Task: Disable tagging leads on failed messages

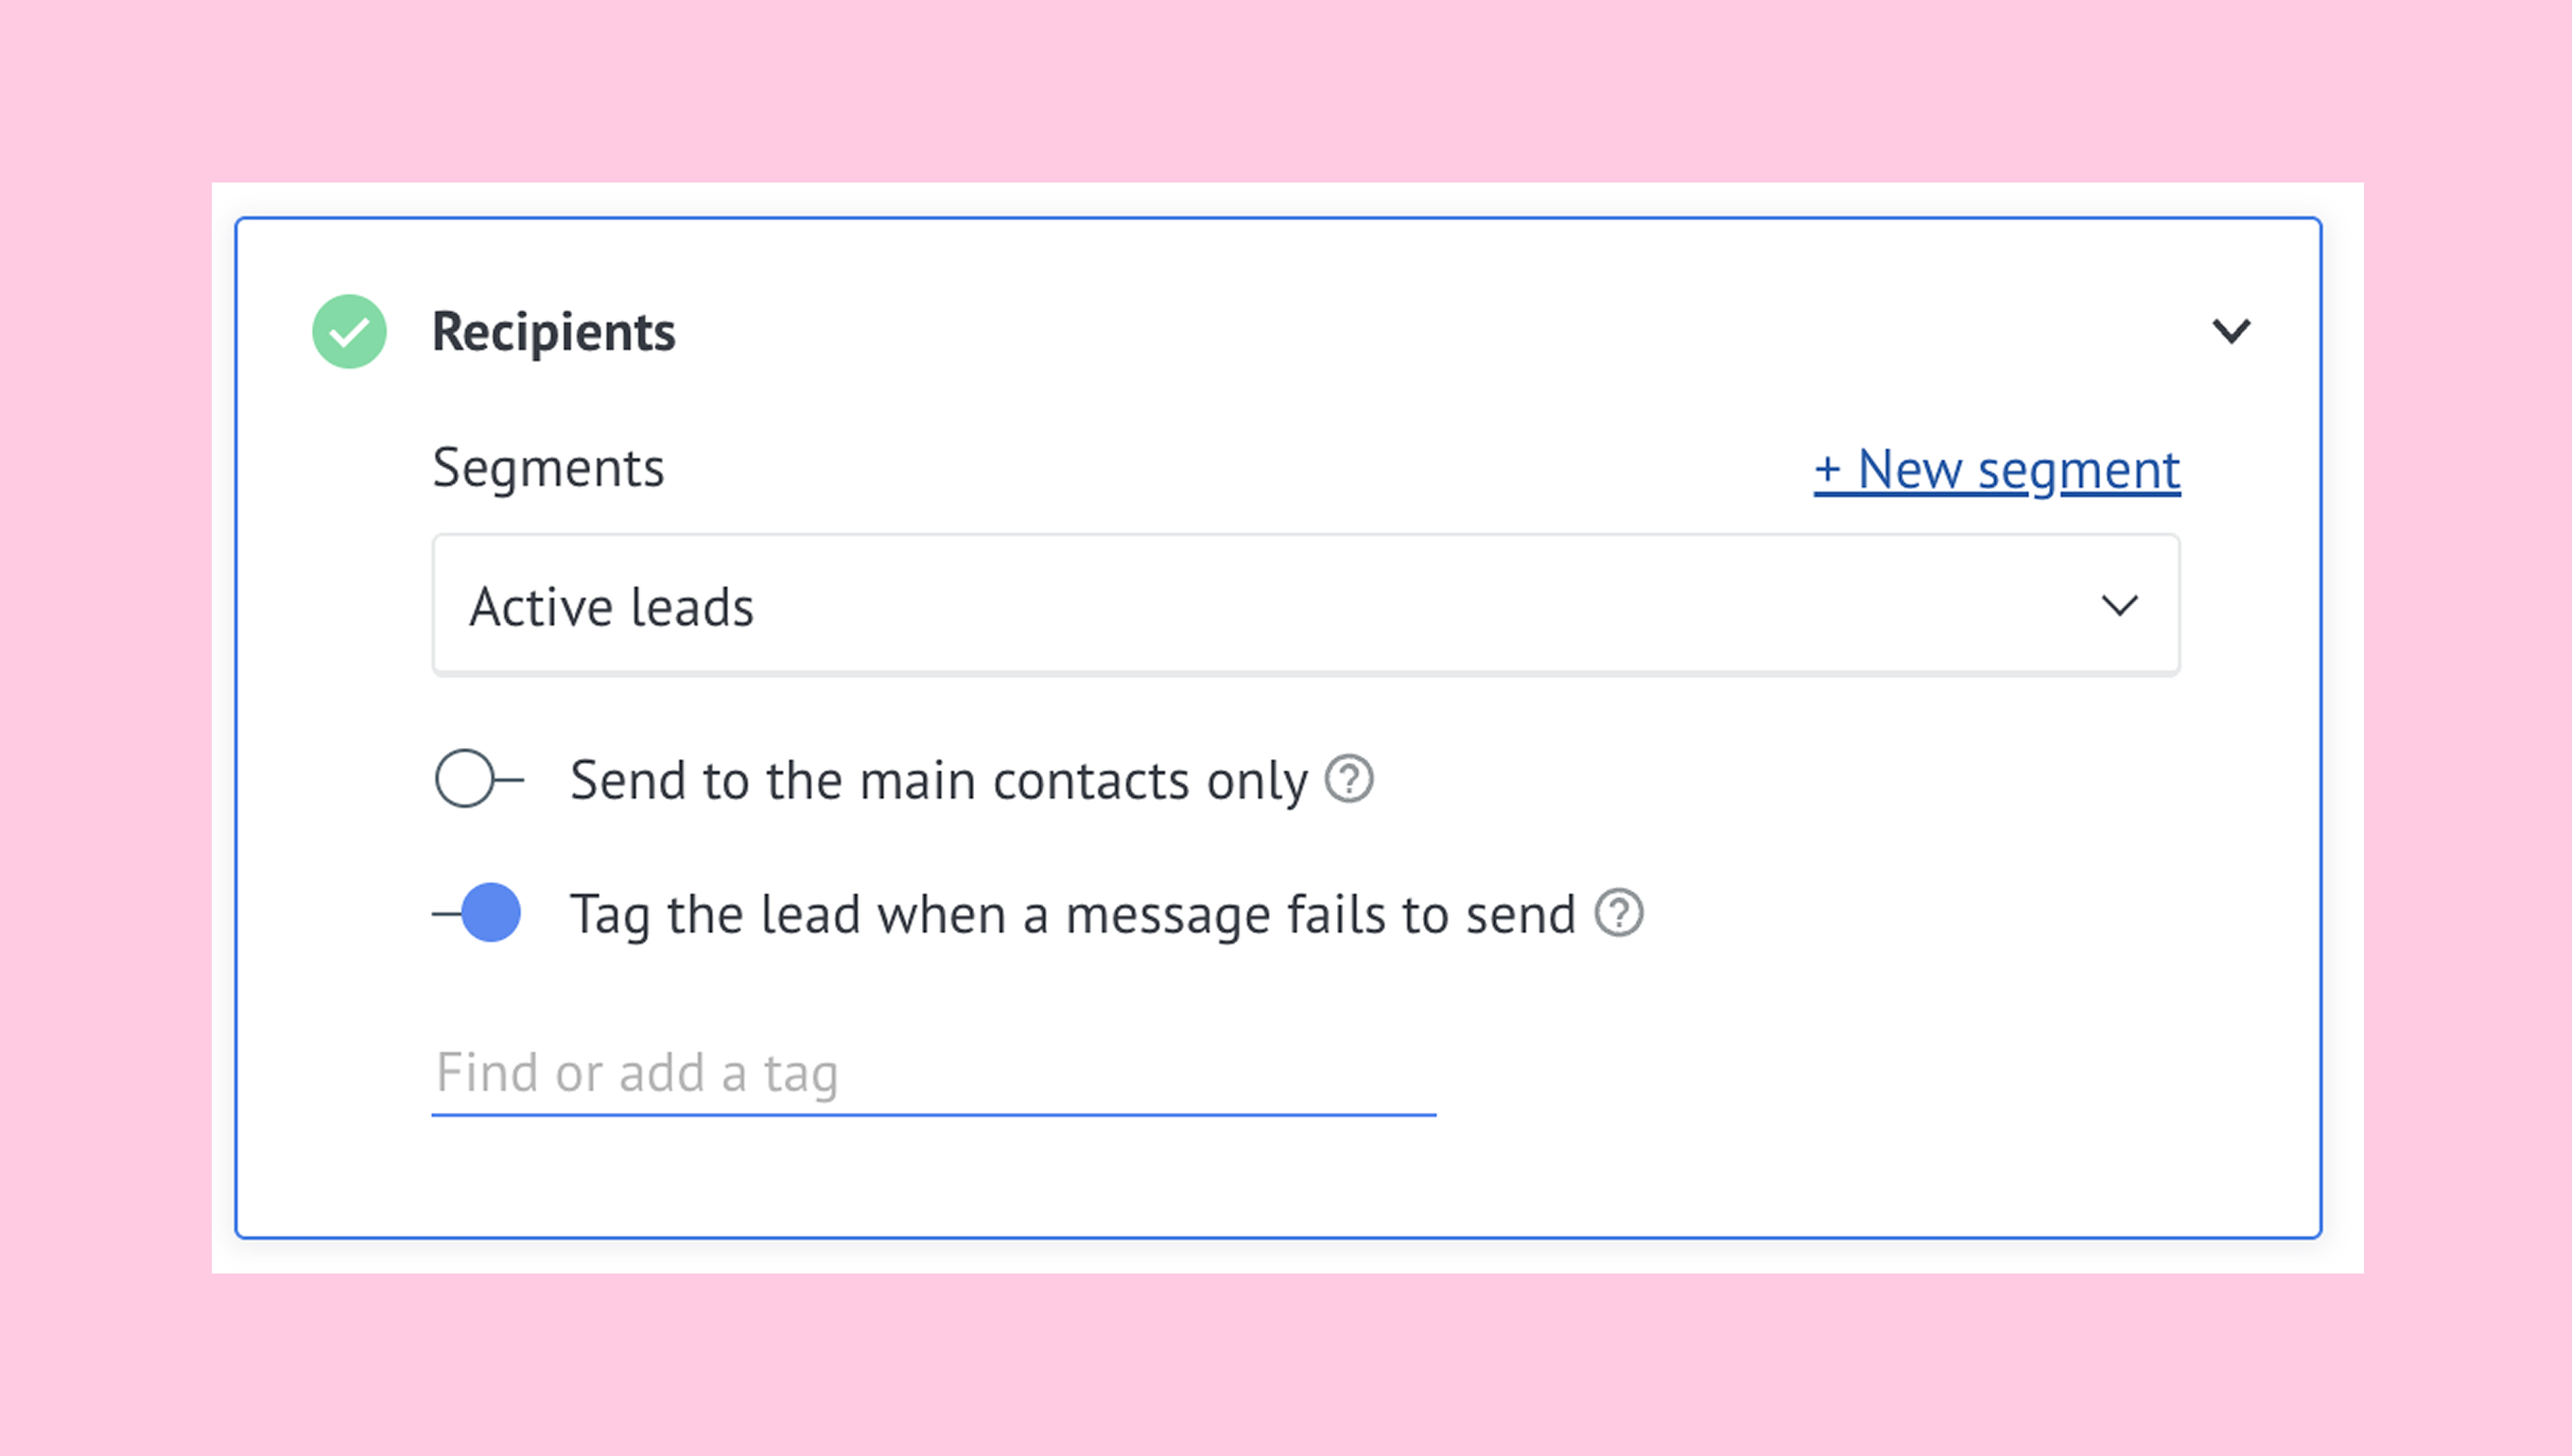Action: click(x=477, y=913)
